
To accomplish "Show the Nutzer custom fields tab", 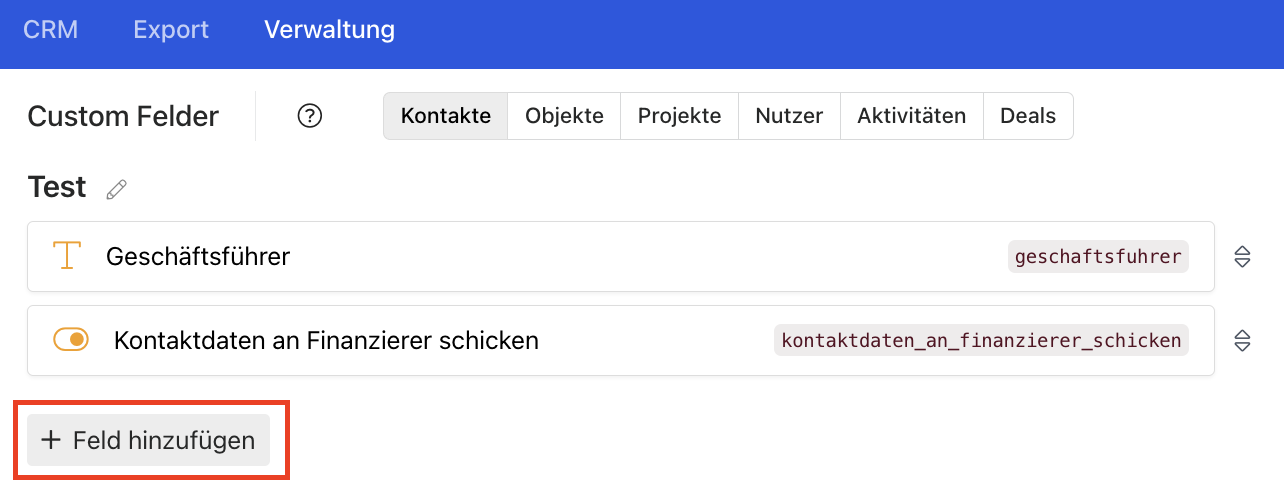I will coord(789,116).
